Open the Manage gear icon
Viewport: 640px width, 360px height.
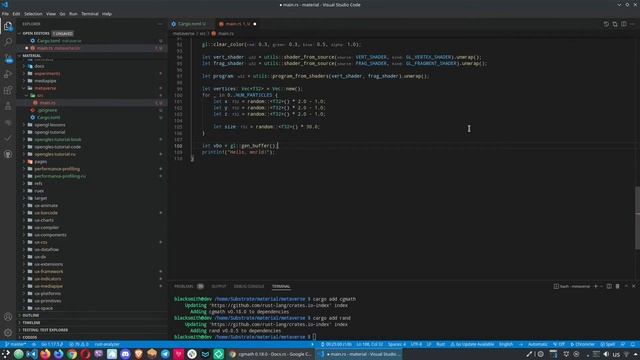(8, 333)
